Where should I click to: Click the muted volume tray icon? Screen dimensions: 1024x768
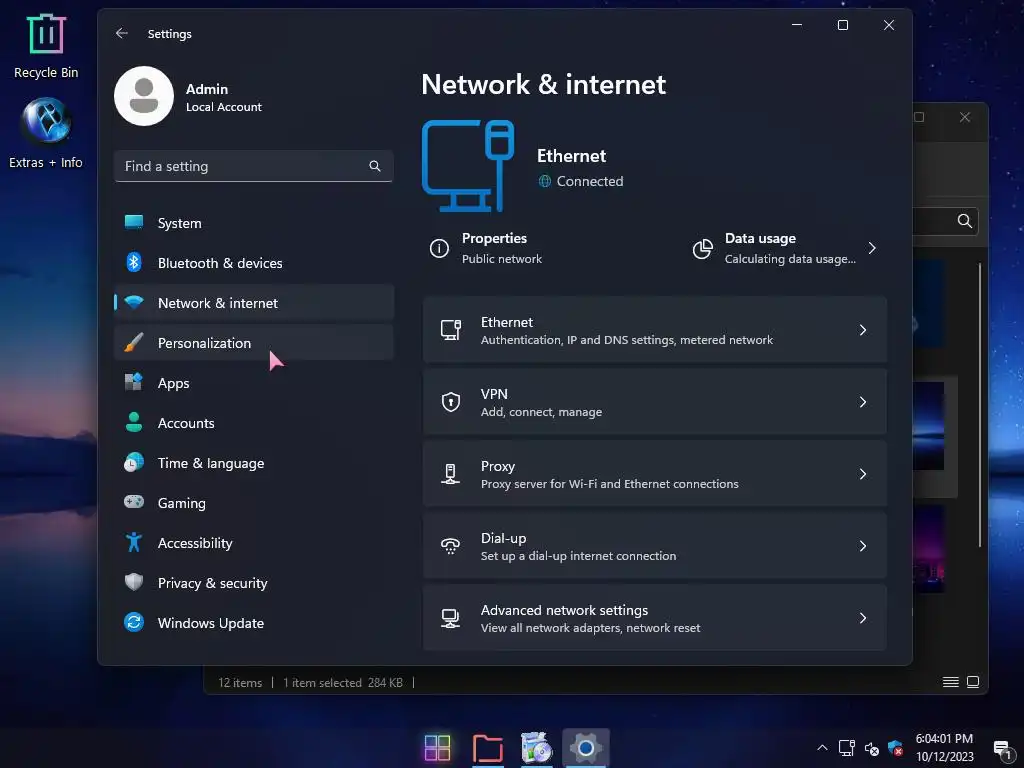click(x=871, y=748)
